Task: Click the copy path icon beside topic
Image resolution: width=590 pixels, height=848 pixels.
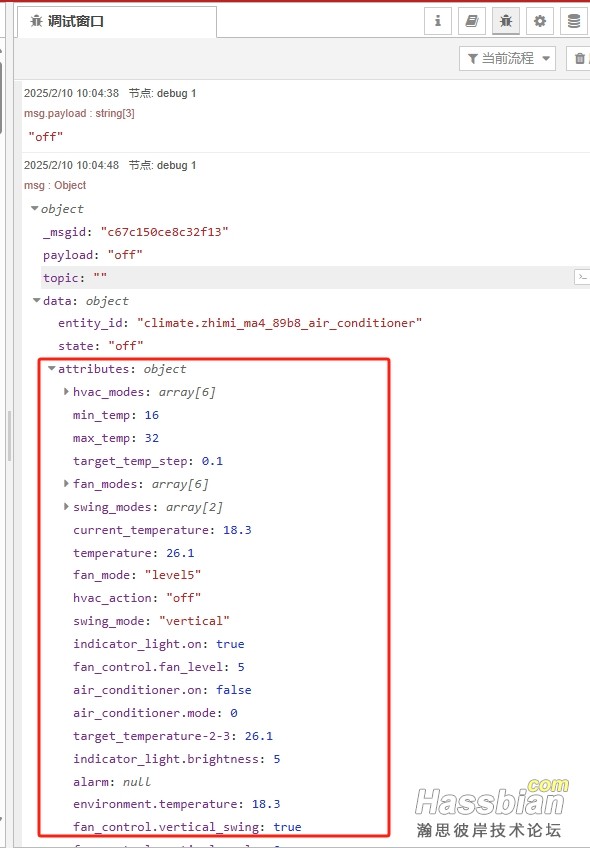Action: (x=582, y=277)
